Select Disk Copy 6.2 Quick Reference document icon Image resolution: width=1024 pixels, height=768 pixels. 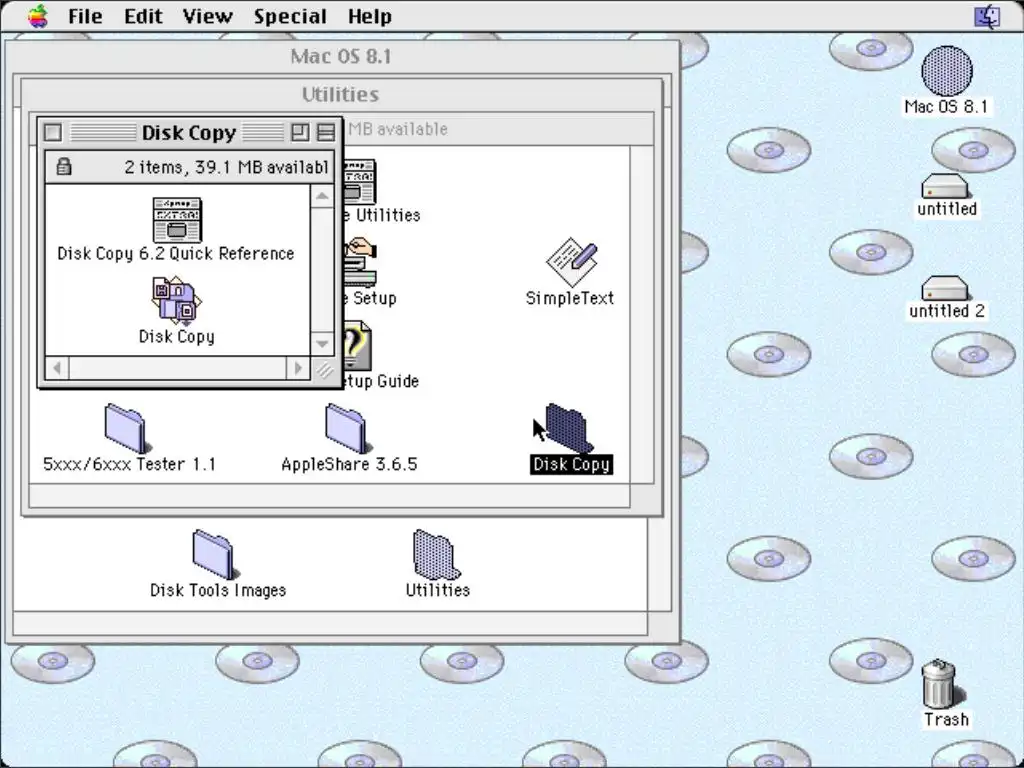177,220
